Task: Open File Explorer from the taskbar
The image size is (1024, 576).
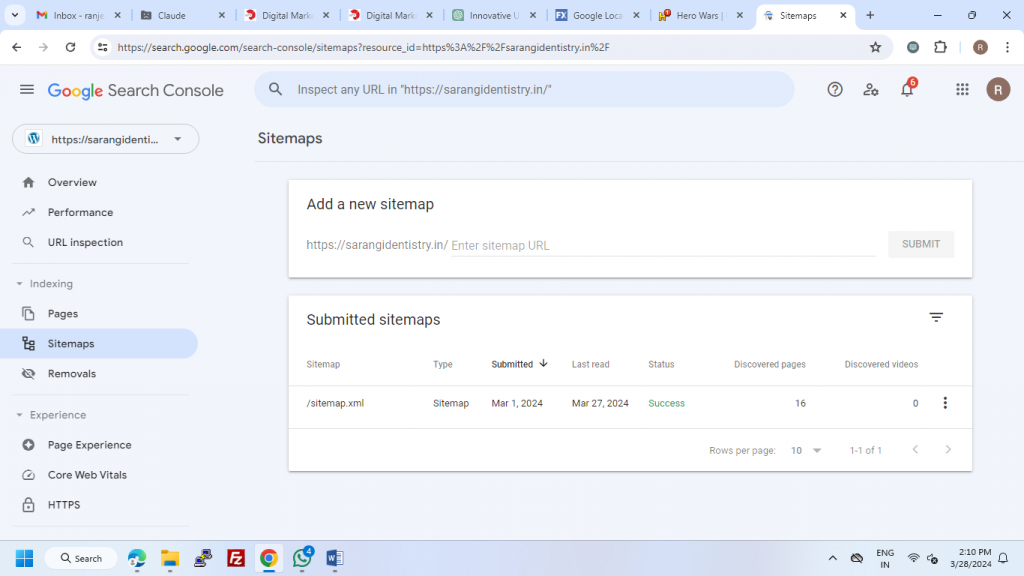Action: 170,558
